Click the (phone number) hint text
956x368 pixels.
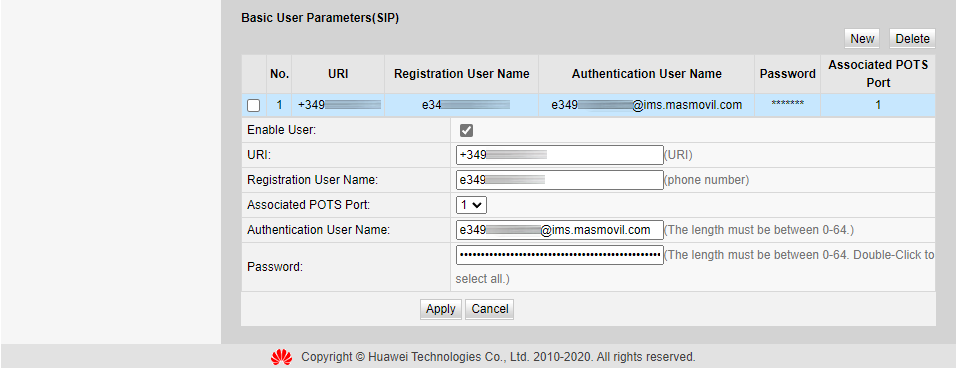click(x=706, y=180)
